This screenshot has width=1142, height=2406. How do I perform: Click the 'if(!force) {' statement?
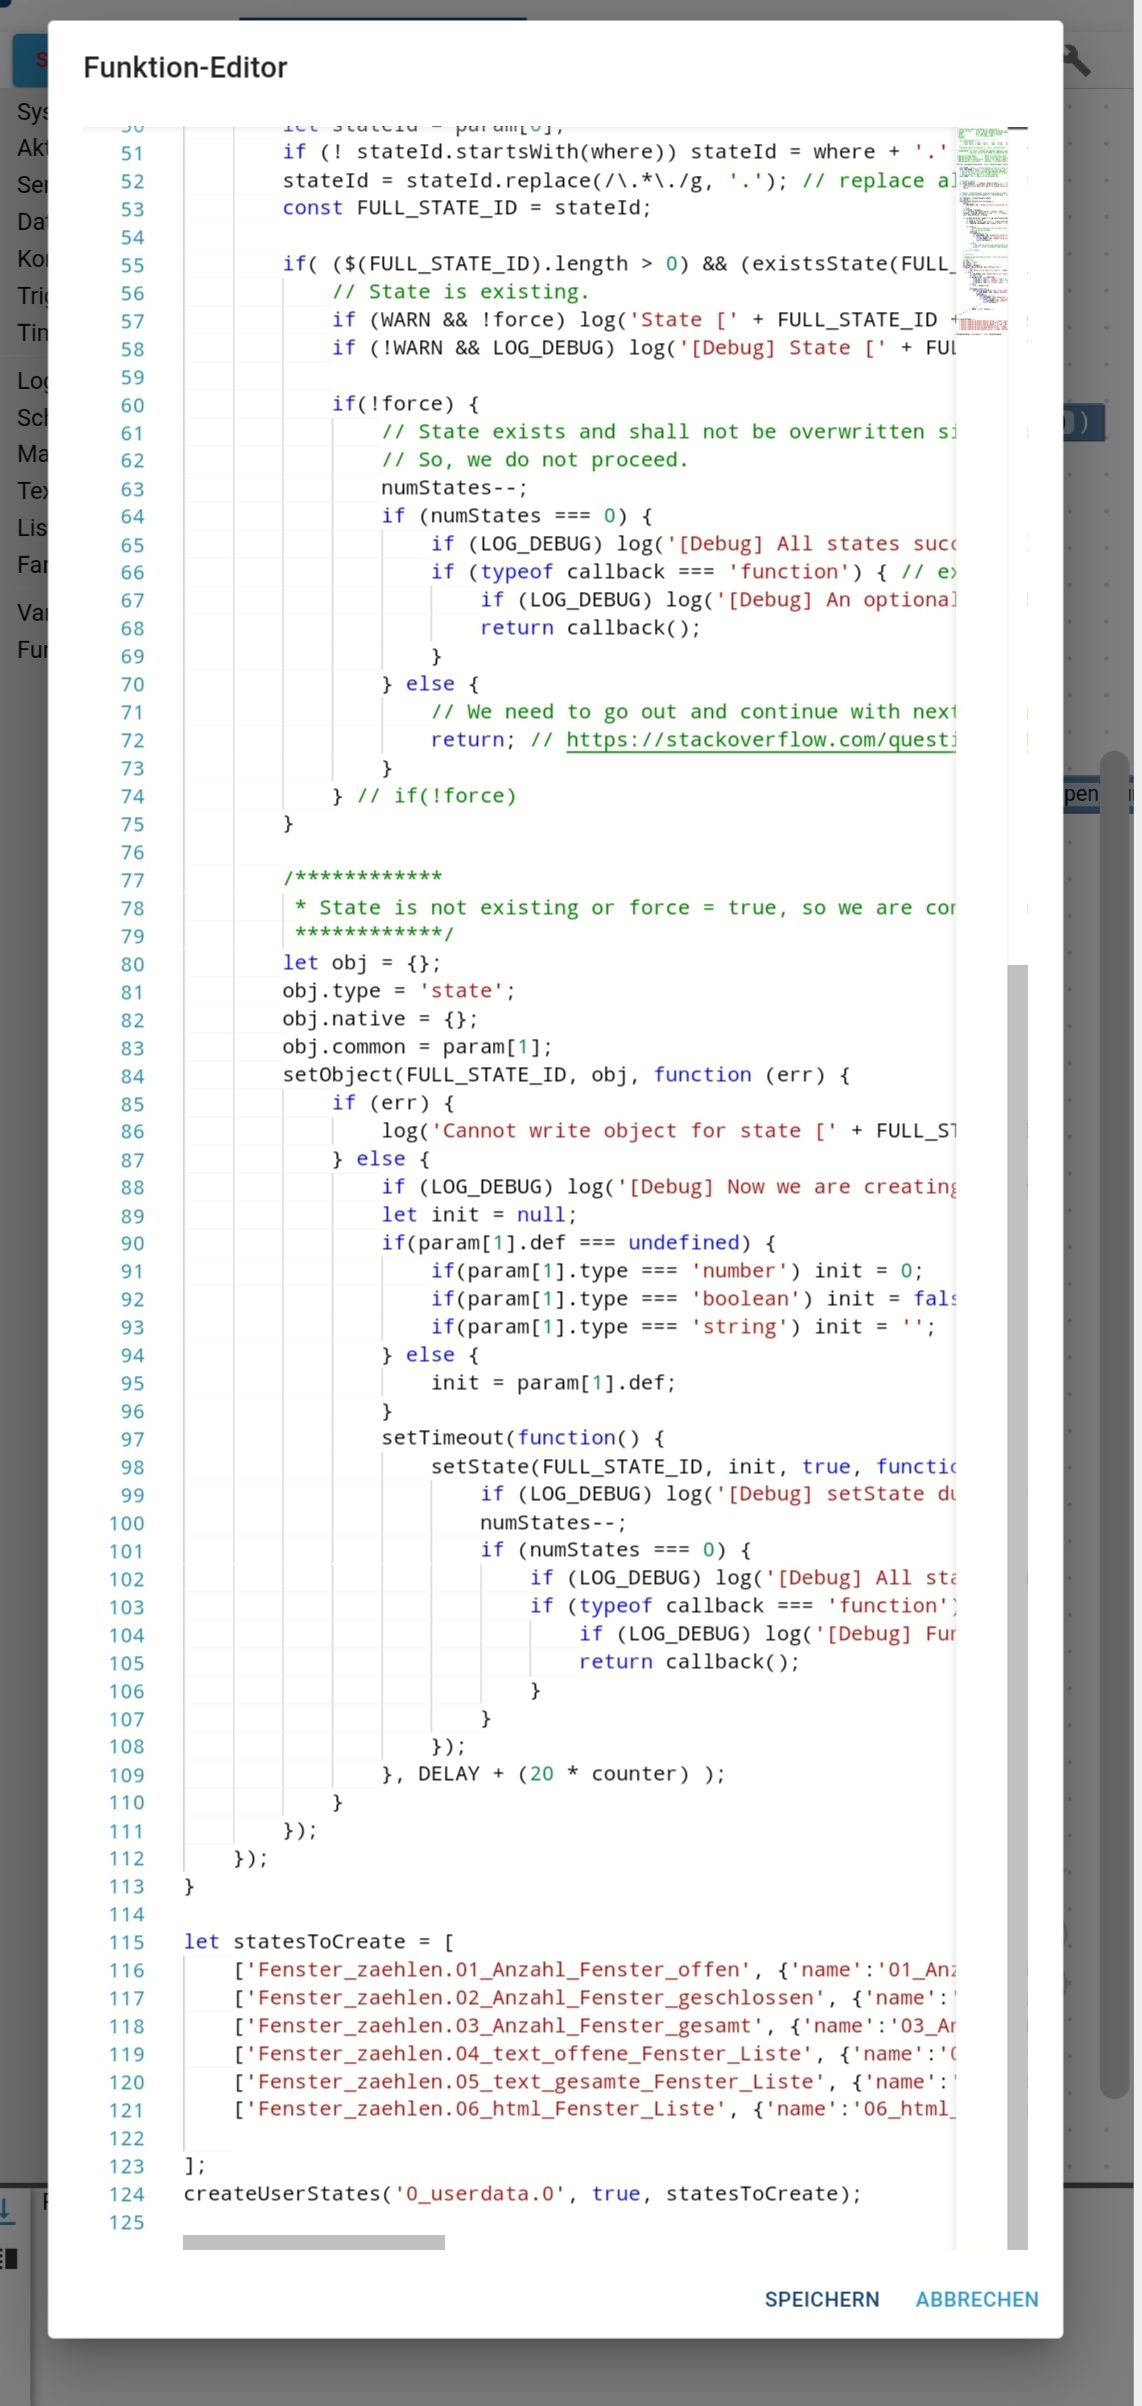(x=405, y=404)
